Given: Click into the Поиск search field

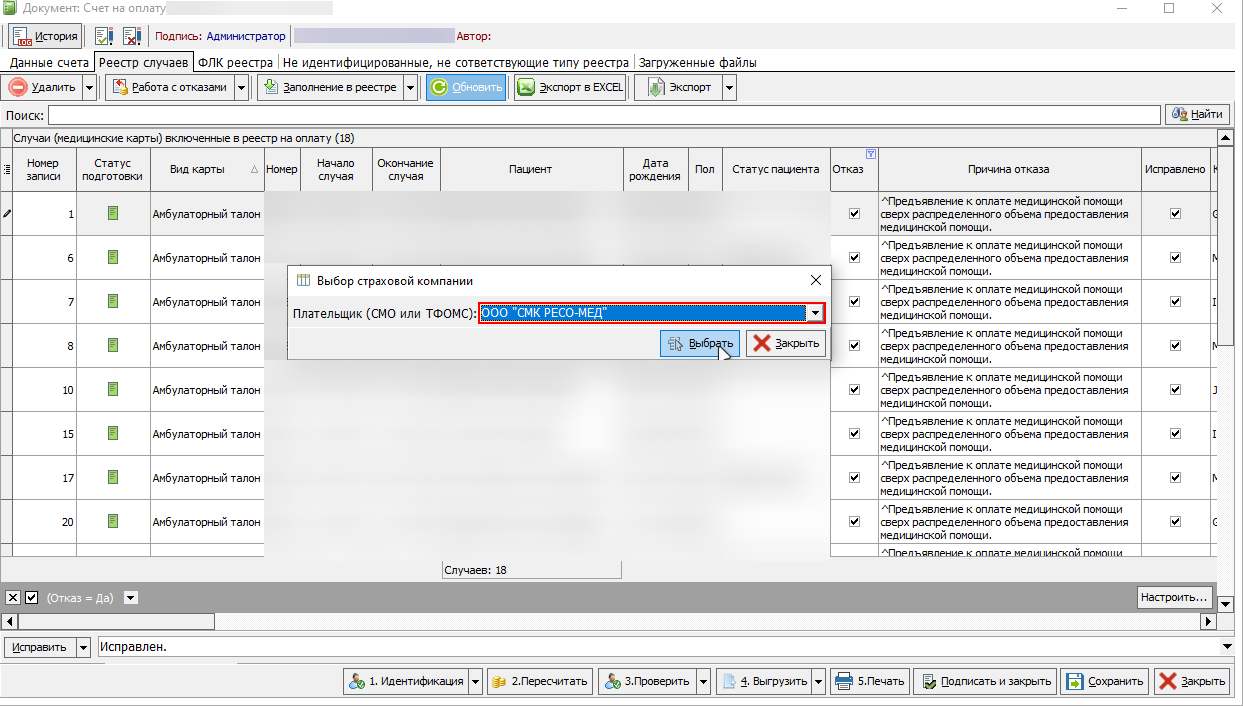Looking at the screenshot, I should (x=604, y=115).
